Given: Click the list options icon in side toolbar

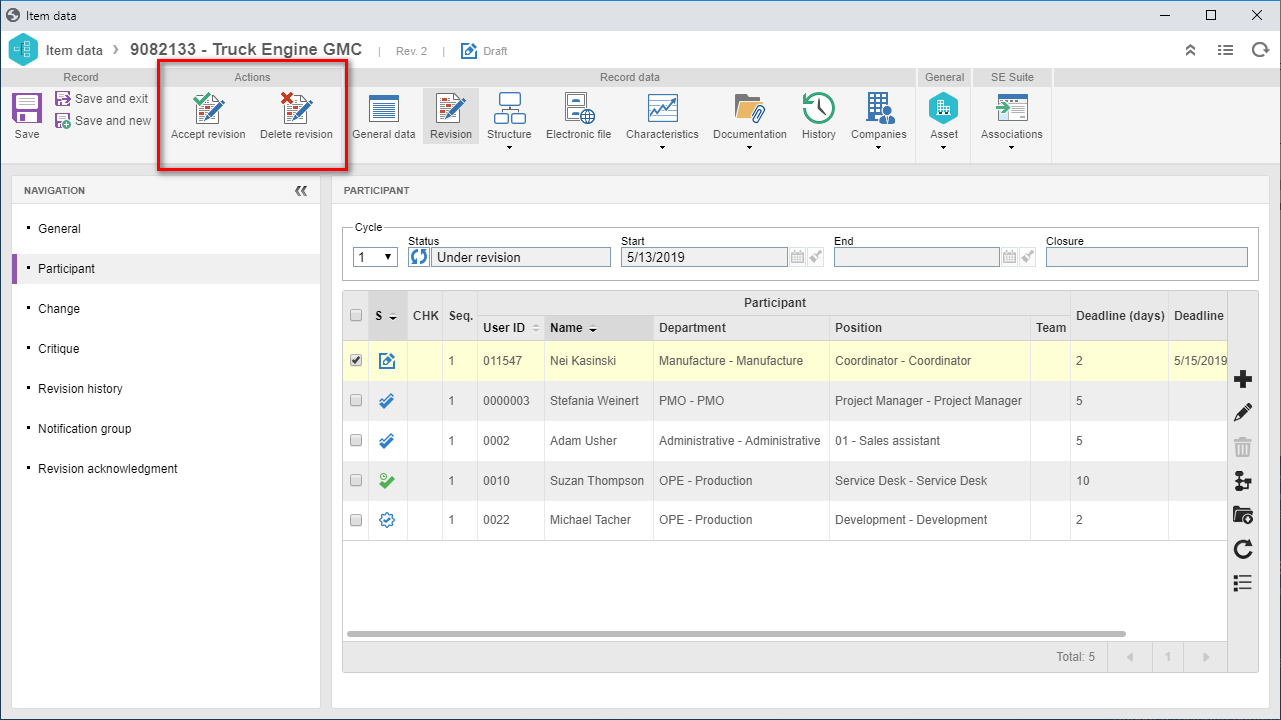Looking at the screenshot, I should (1243, 583).
